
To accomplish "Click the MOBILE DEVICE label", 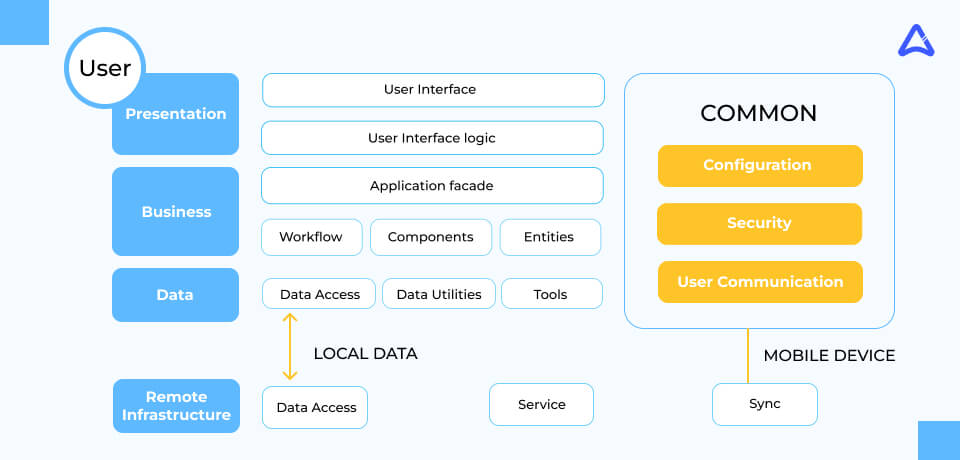I will pos(830,355).
